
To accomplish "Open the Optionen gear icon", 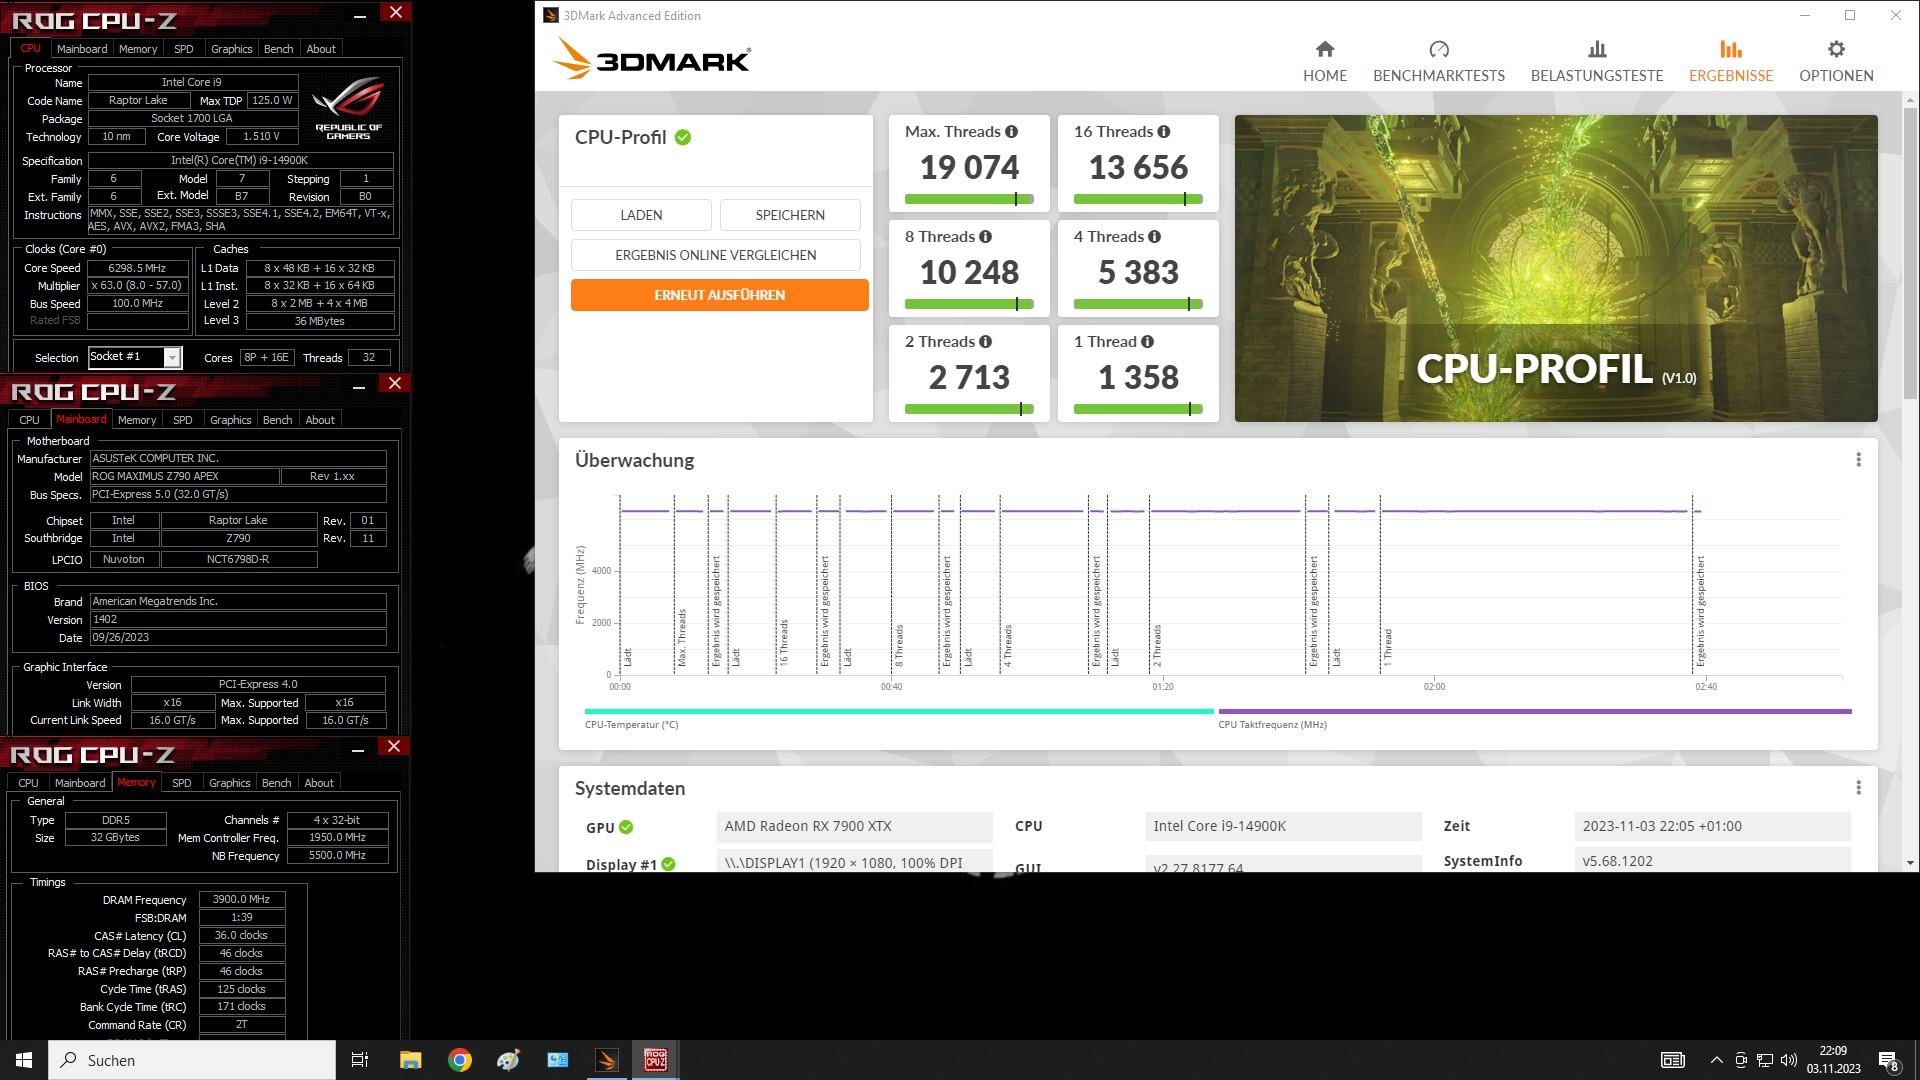I will (1835, 49).
